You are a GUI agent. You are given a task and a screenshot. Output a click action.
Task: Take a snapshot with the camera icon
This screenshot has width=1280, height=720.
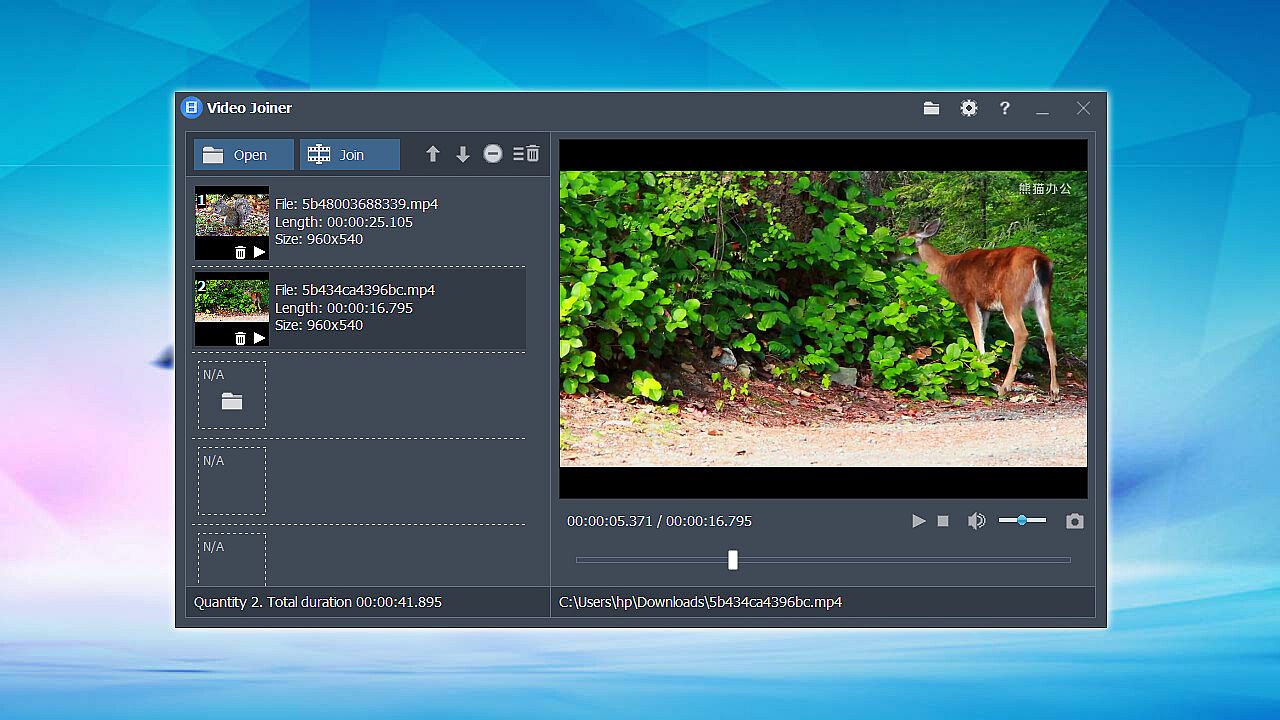1074,521
